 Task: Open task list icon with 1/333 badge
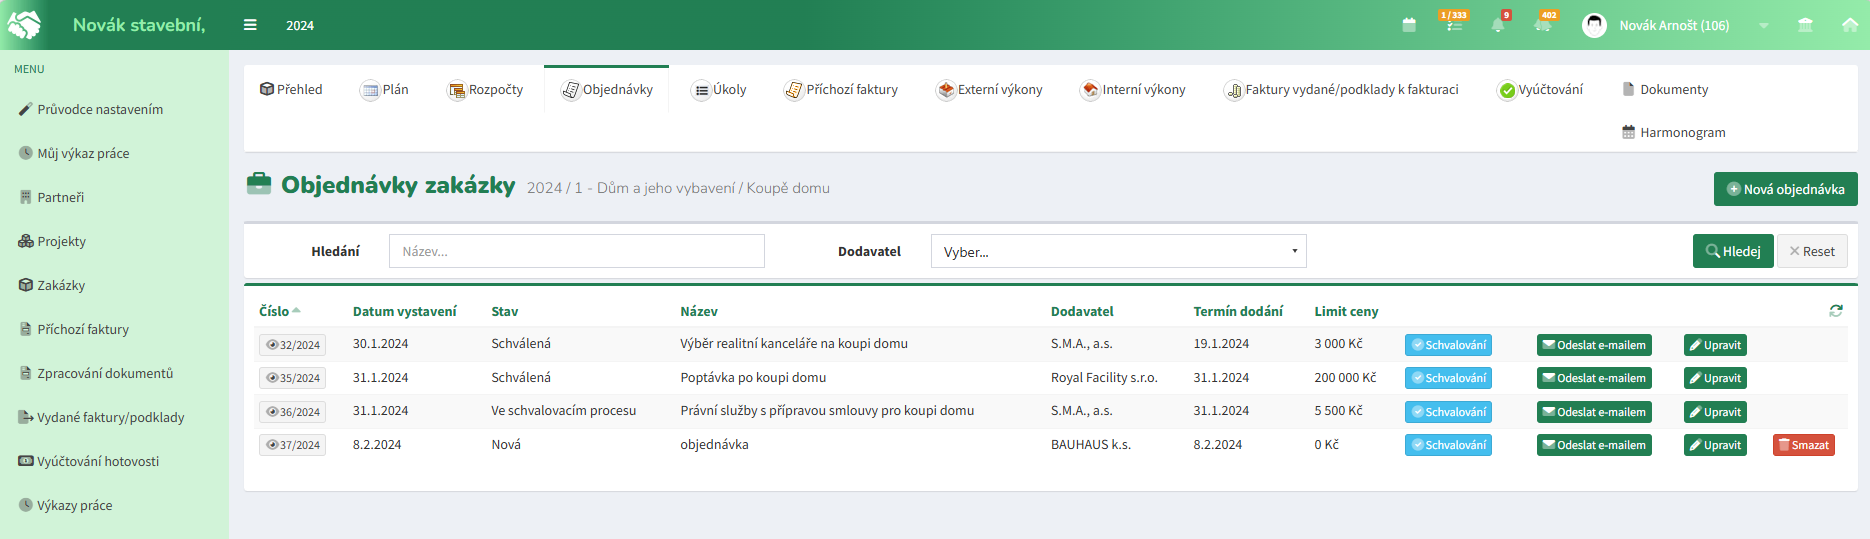click(1454, 23)
